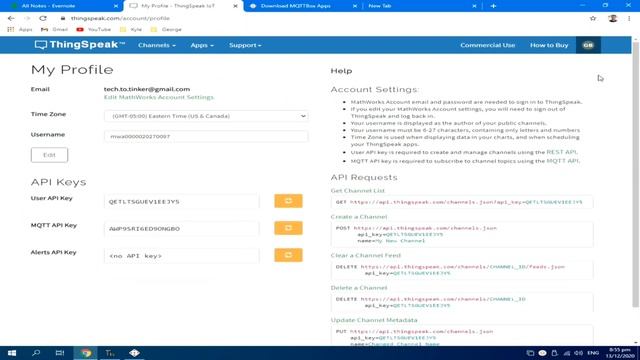Screen dimensions: 640x360
Task: Open the Commercial Use page
Action: point(487,45)
